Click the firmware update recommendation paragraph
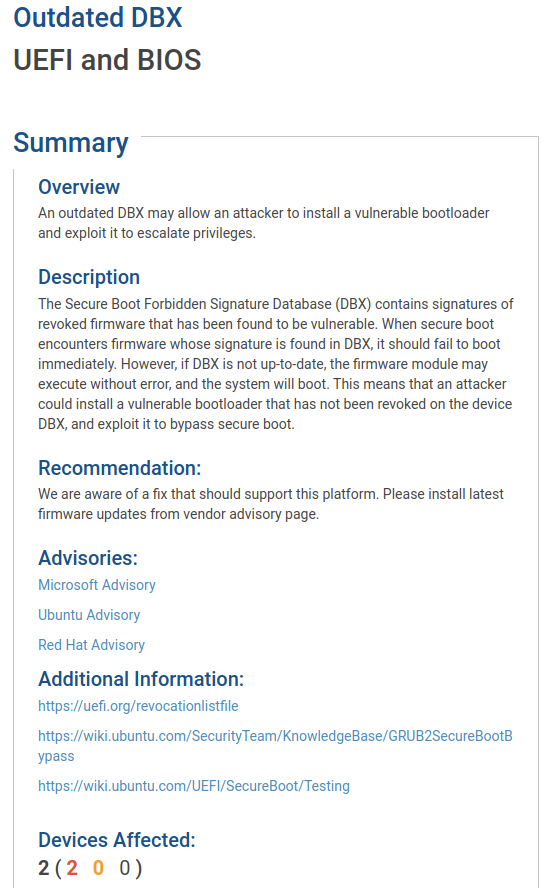Viewport: 548px width, 888px height. (x=271, y=504)
